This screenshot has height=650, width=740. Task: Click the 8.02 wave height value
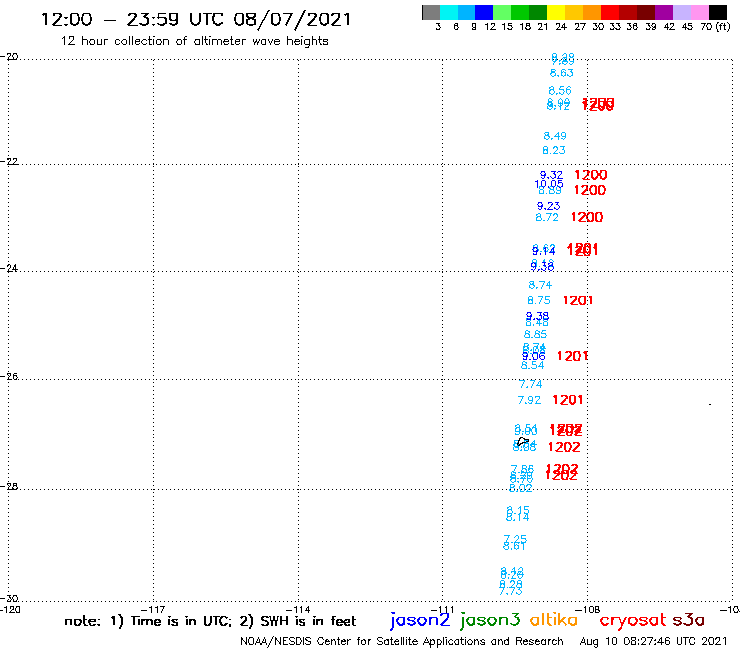tap(521, 488)
